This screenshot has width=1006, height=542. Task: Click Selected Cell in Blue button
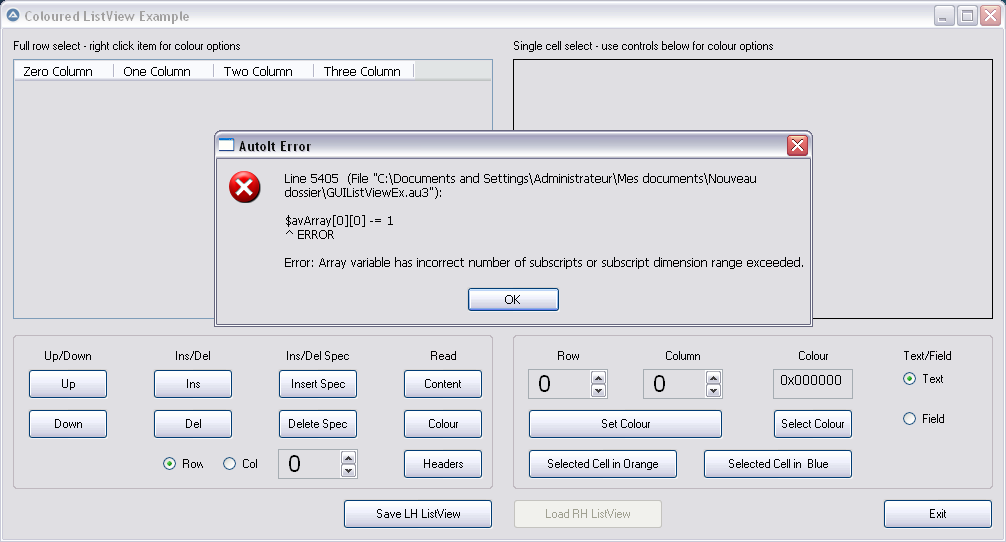(778, 464)
